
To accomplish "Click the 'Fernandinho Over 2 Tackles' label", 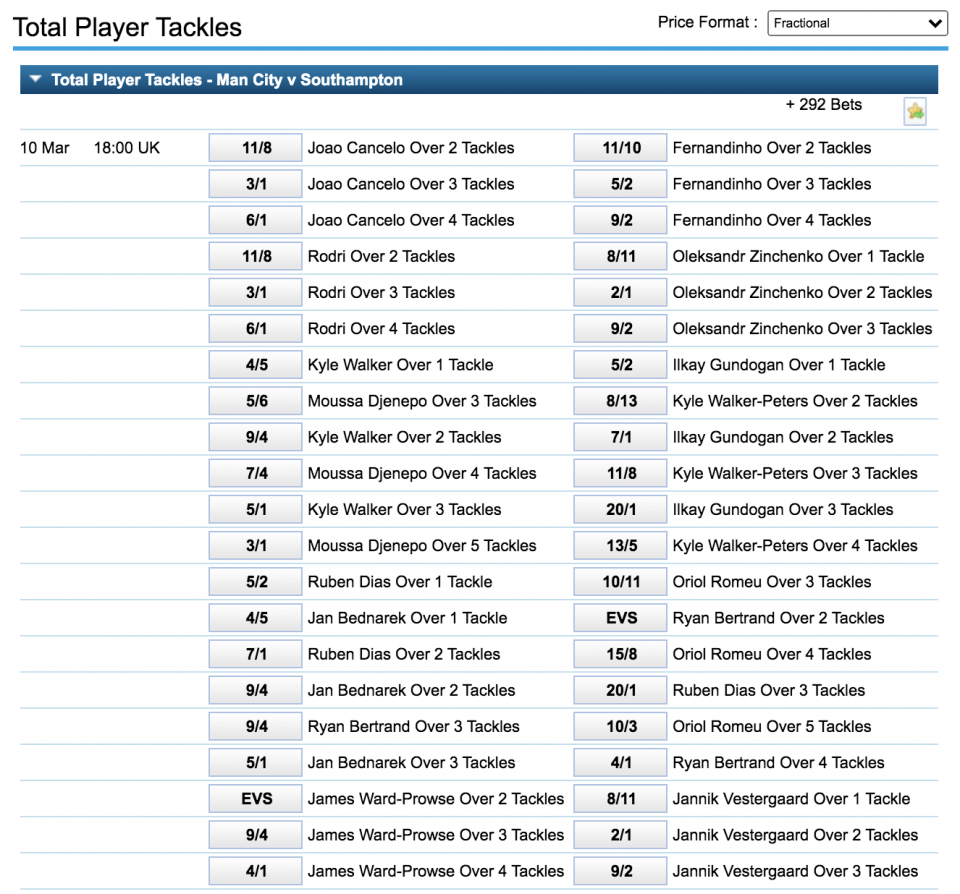I will 771,148.
